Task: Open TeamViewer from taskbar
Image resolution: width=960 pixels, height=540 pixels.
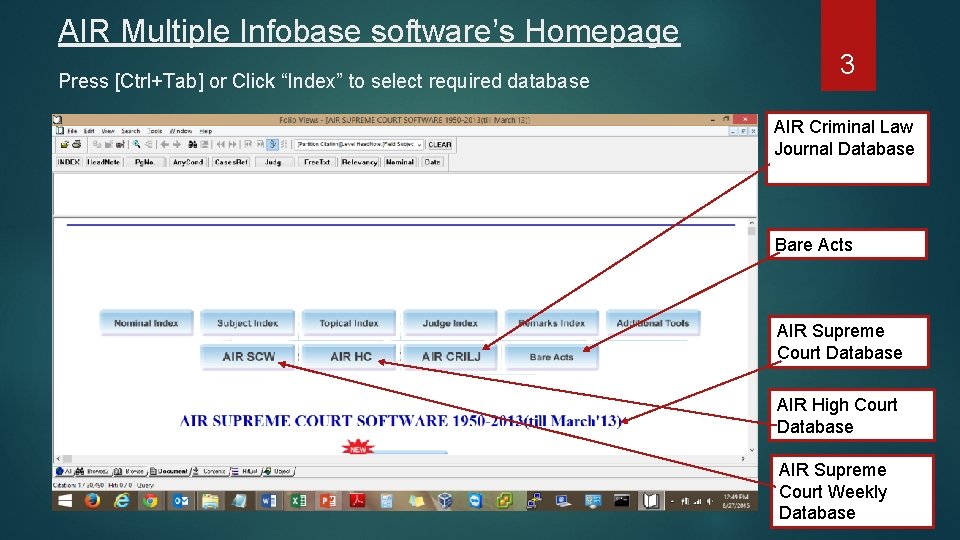Action: click(475, 501)
